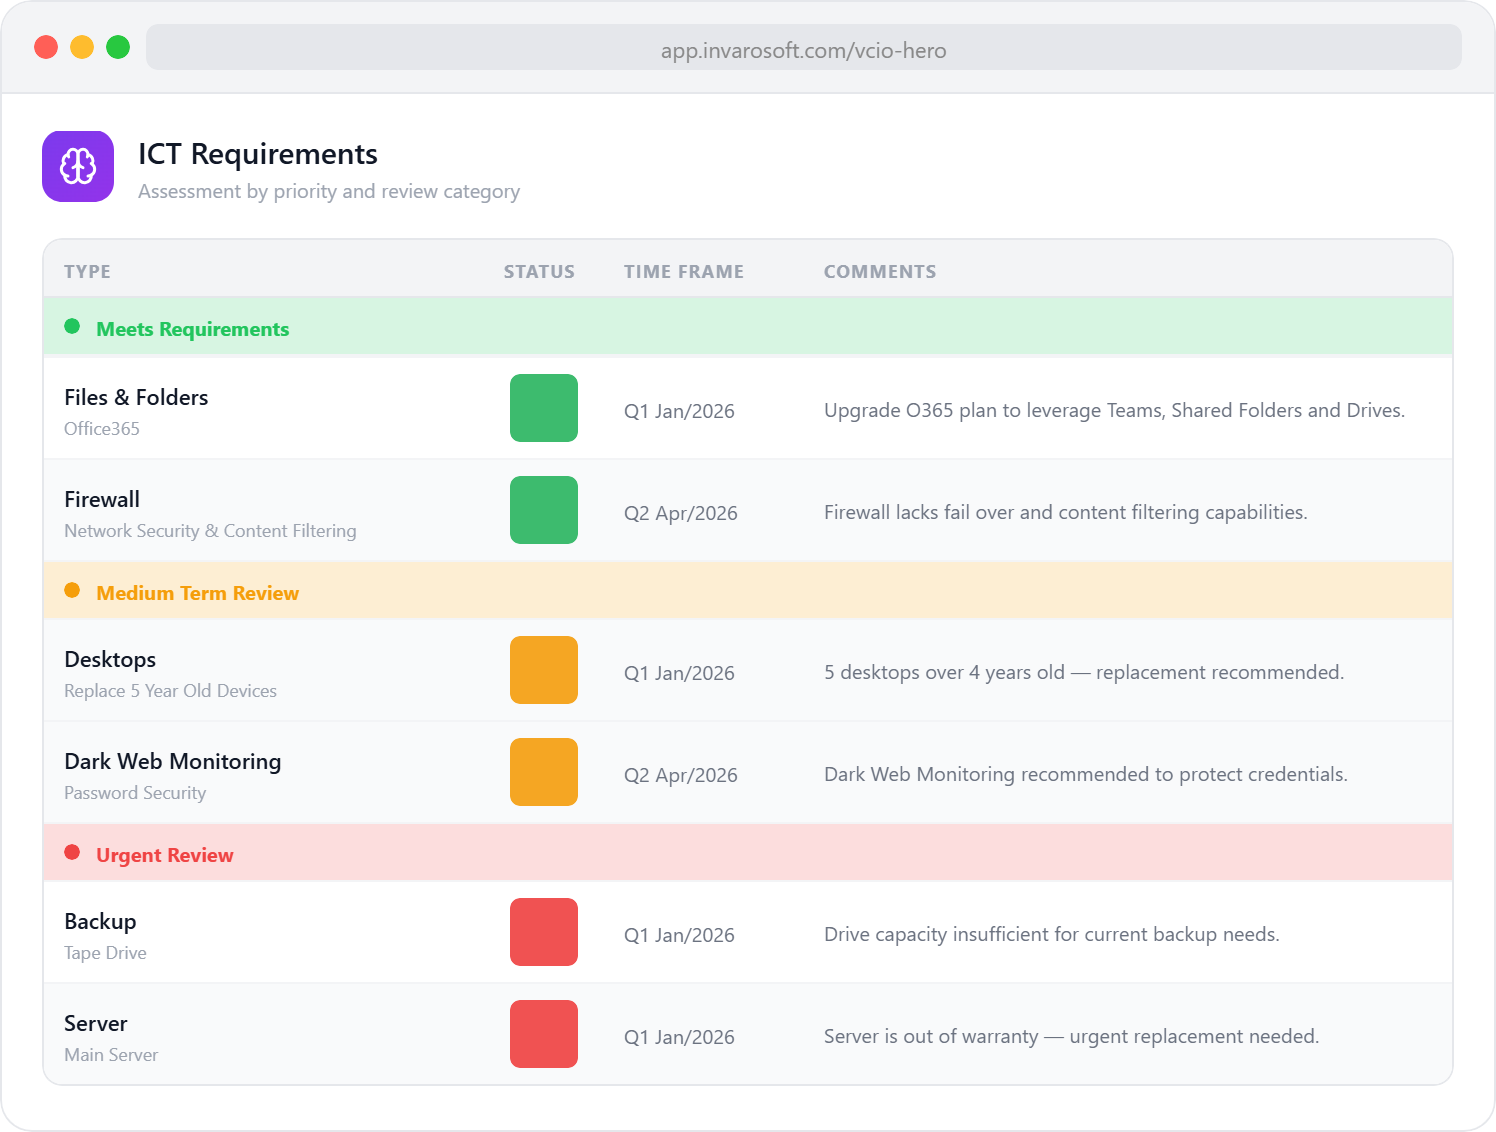Viewport: 1496px width, 1132px height.
Task: Click the Tape Drive subtitle
Action: click(x=105, y=953)
